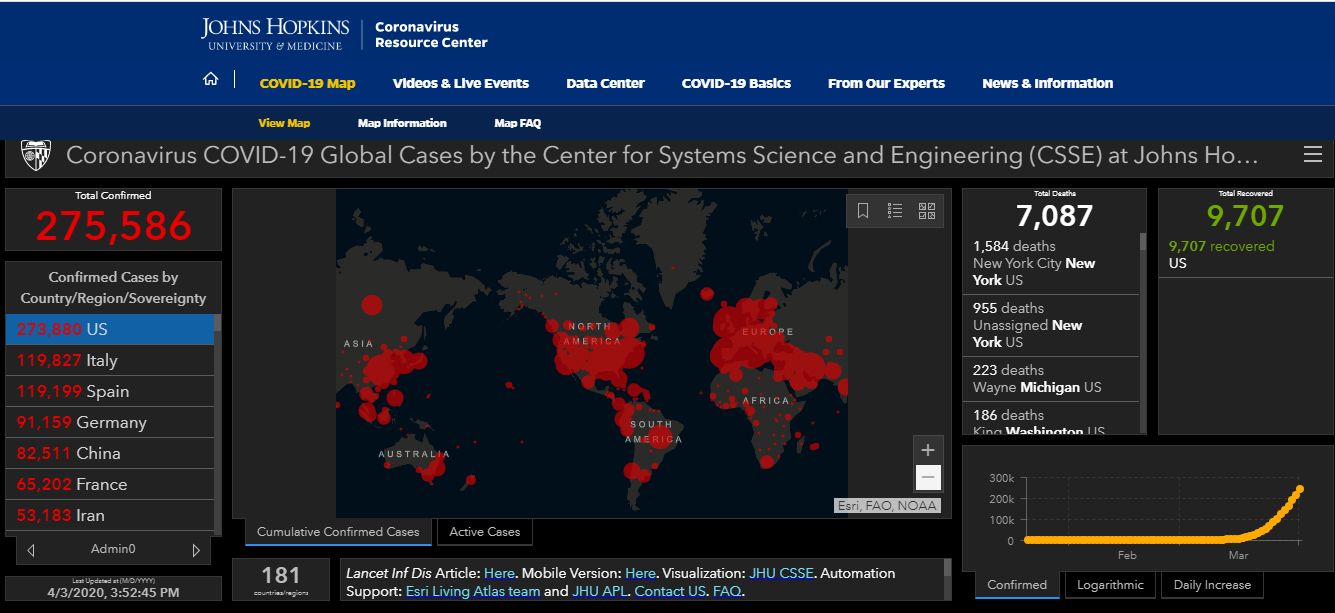
Task: Click the previous Admin arrow
Action: point(31,550)
